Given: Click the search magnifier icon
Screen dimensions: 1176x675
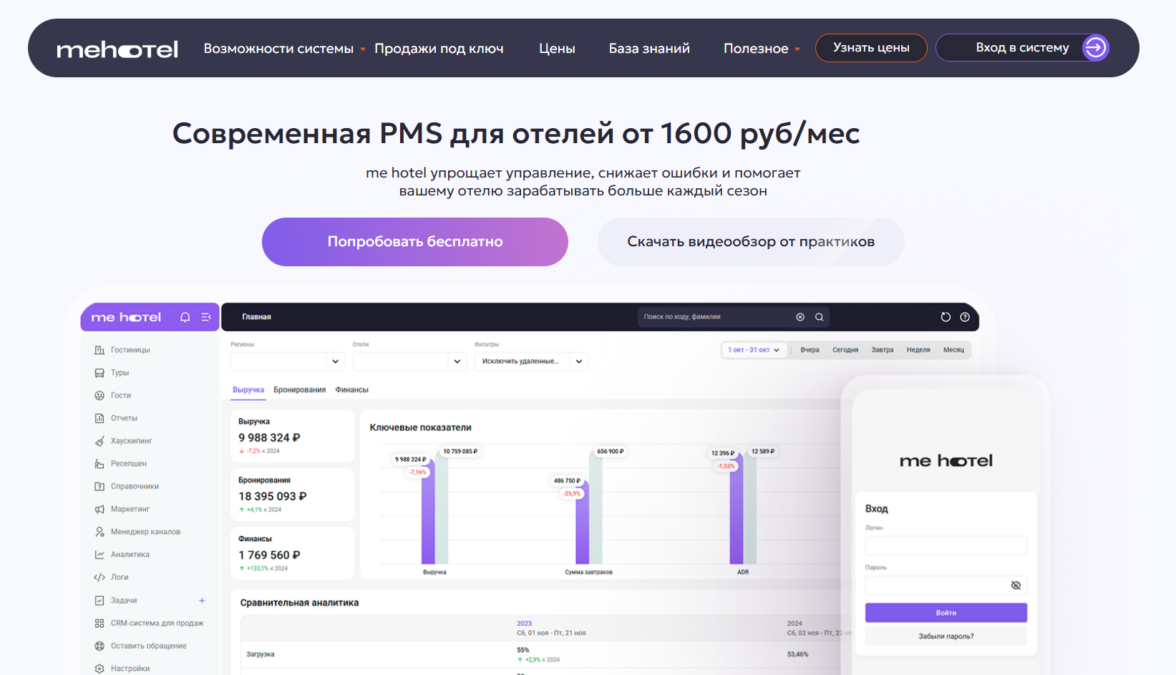Looking at the screenshot, I should tap(820, 317).
